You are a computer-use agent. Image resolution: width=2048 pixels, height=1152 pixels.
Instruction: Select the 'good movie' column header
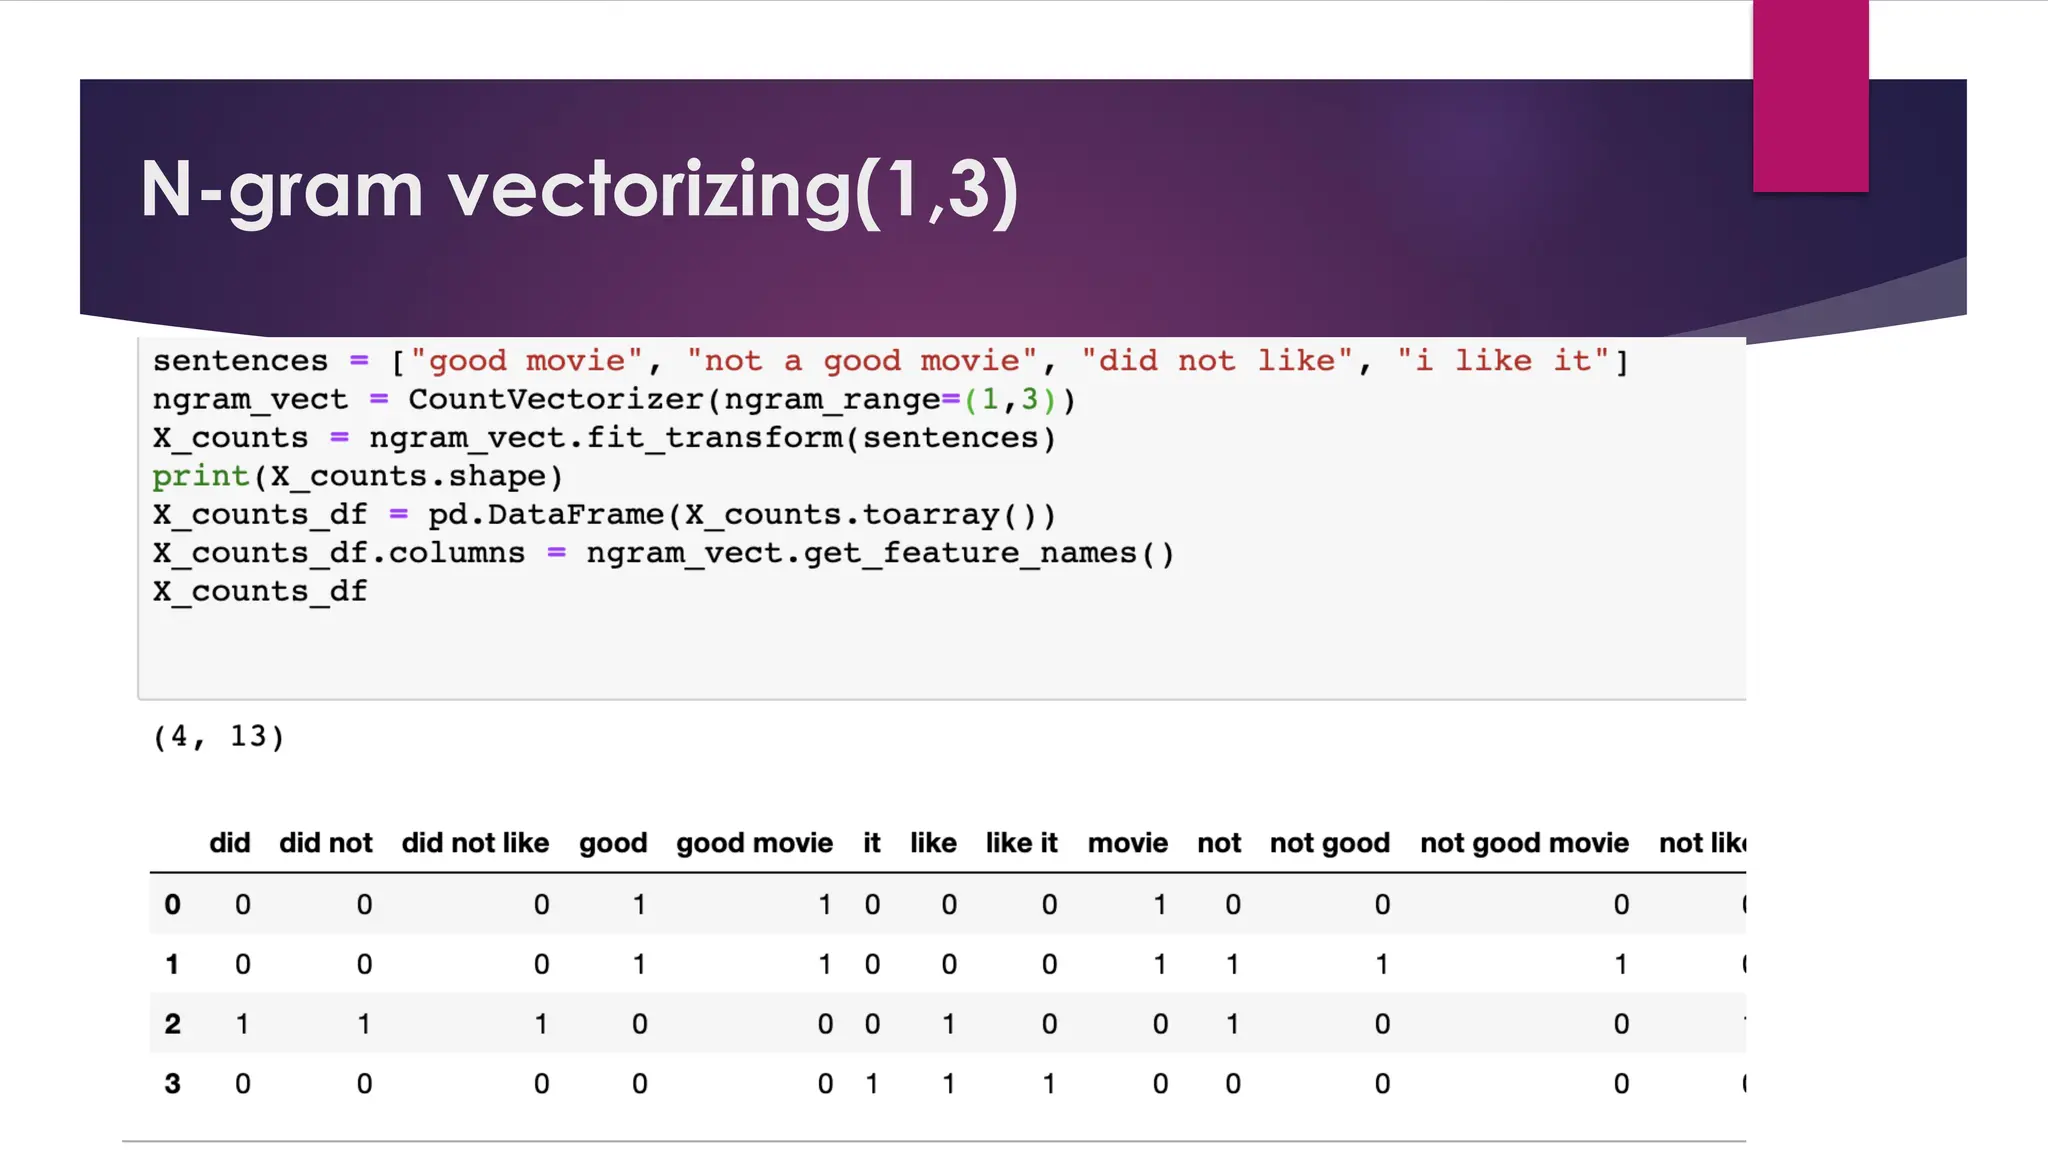[754, 843]
